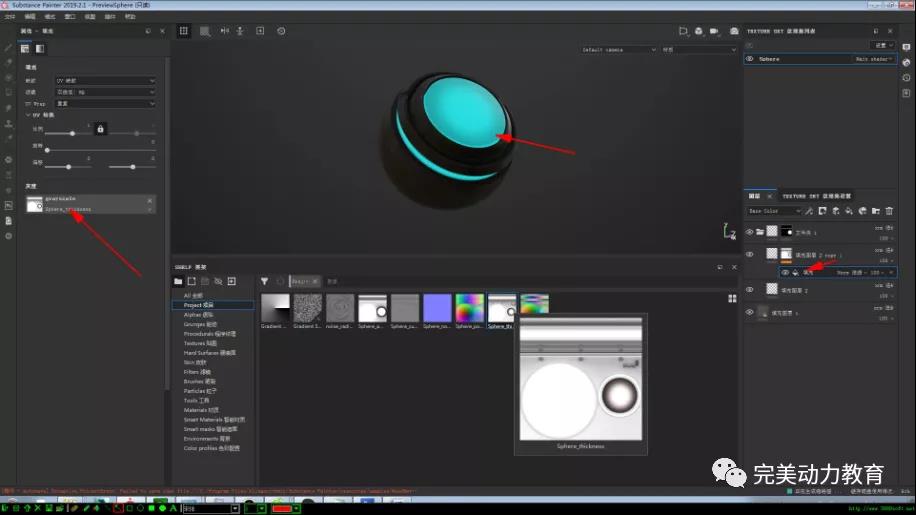
Task: Switch to Texture Set settings tab
Action: tap(816, 196)
